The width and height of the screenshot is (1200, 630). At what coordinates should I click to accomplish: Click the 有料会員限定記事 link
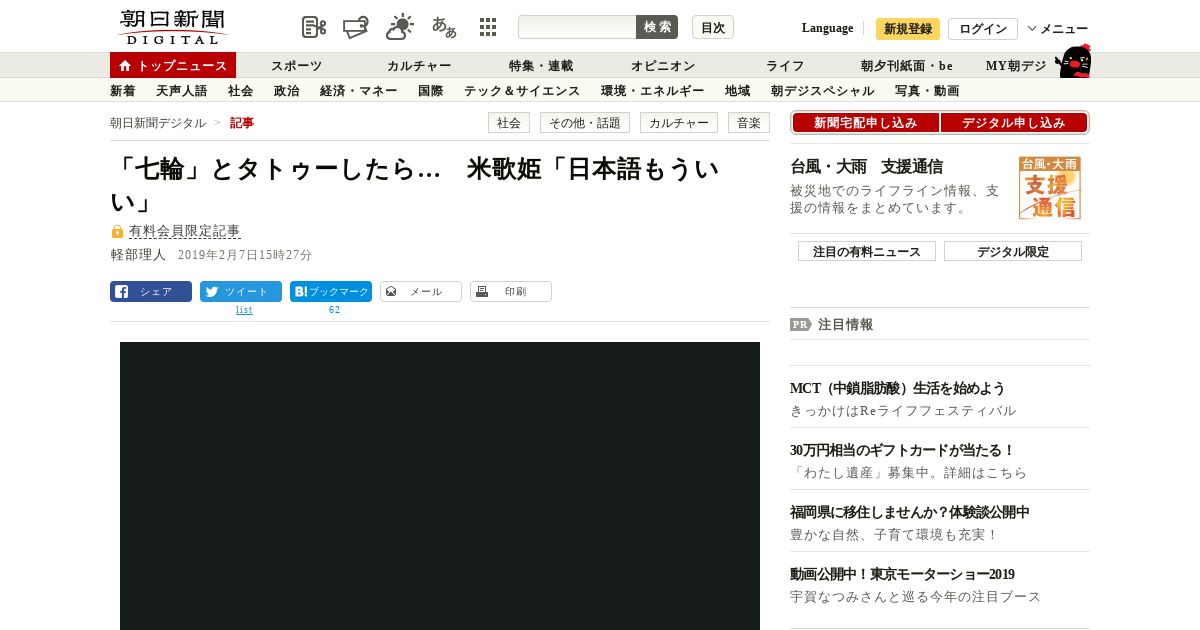(185, 231)
